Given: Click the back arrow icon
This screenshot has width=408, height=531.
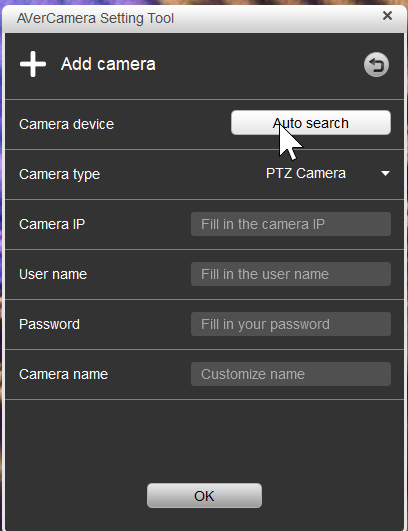Looking at the screenshot, I should 376,65.
